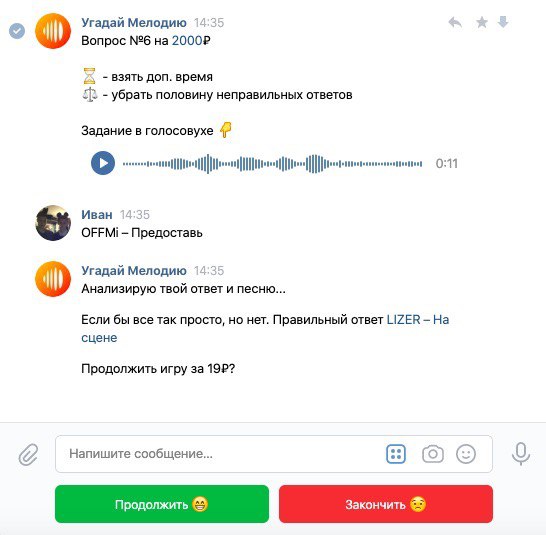Open first Угадай Мелодию sender name
This screenshot has width=546, height=535.
(x=134, y=23)
